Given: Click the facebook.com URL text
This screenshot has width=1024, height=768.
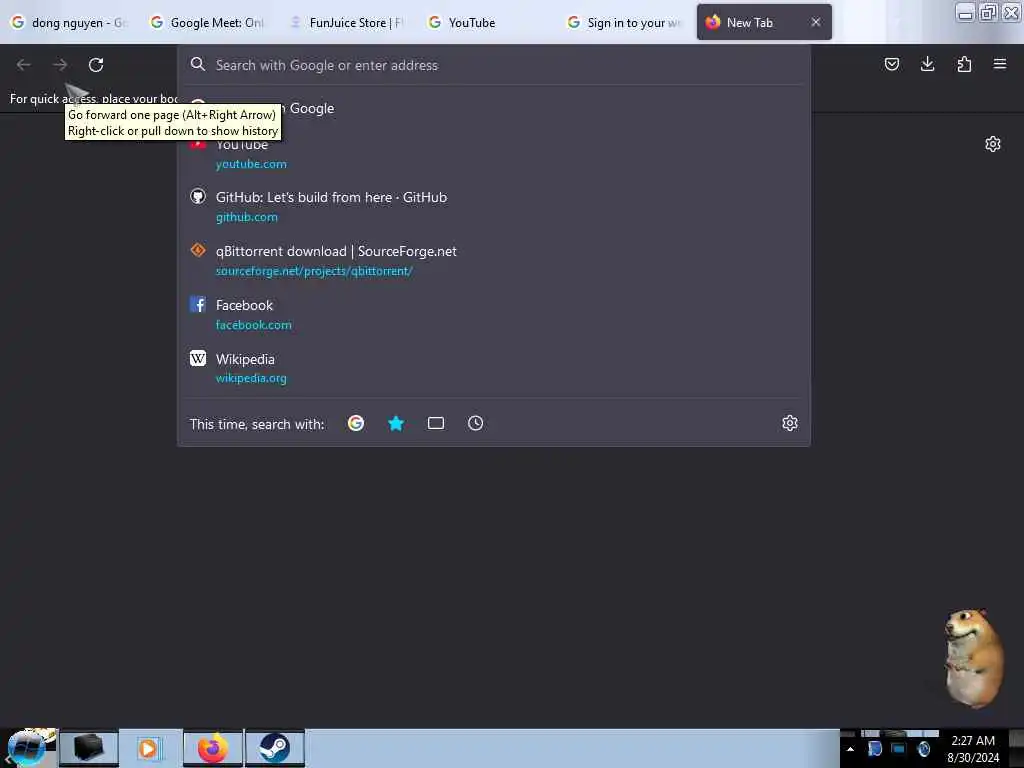Looking at the screenshot, I should pos(253,325).
